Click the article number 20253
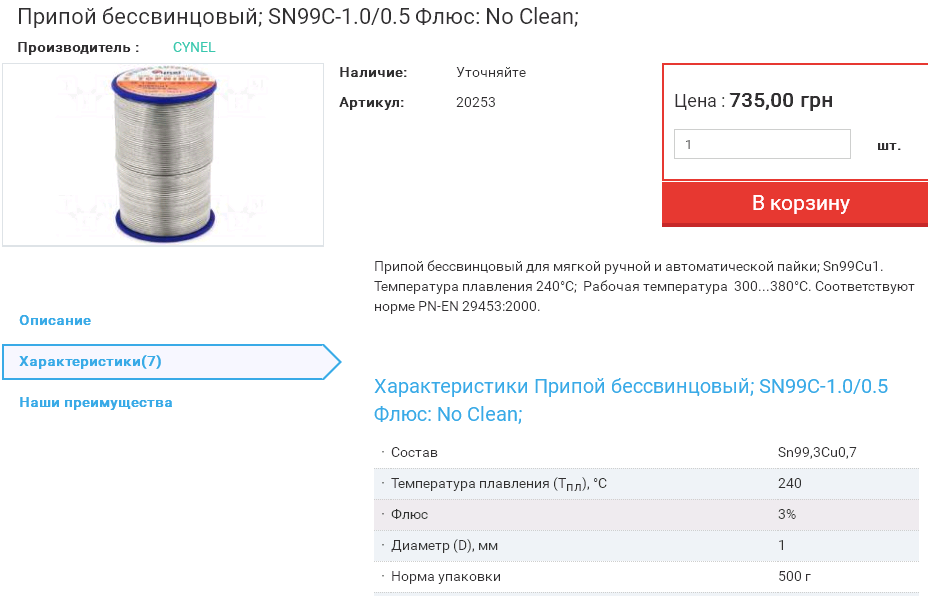Viewport: 928px width, 596px height. pyautogui.click(x=476, y=102)
